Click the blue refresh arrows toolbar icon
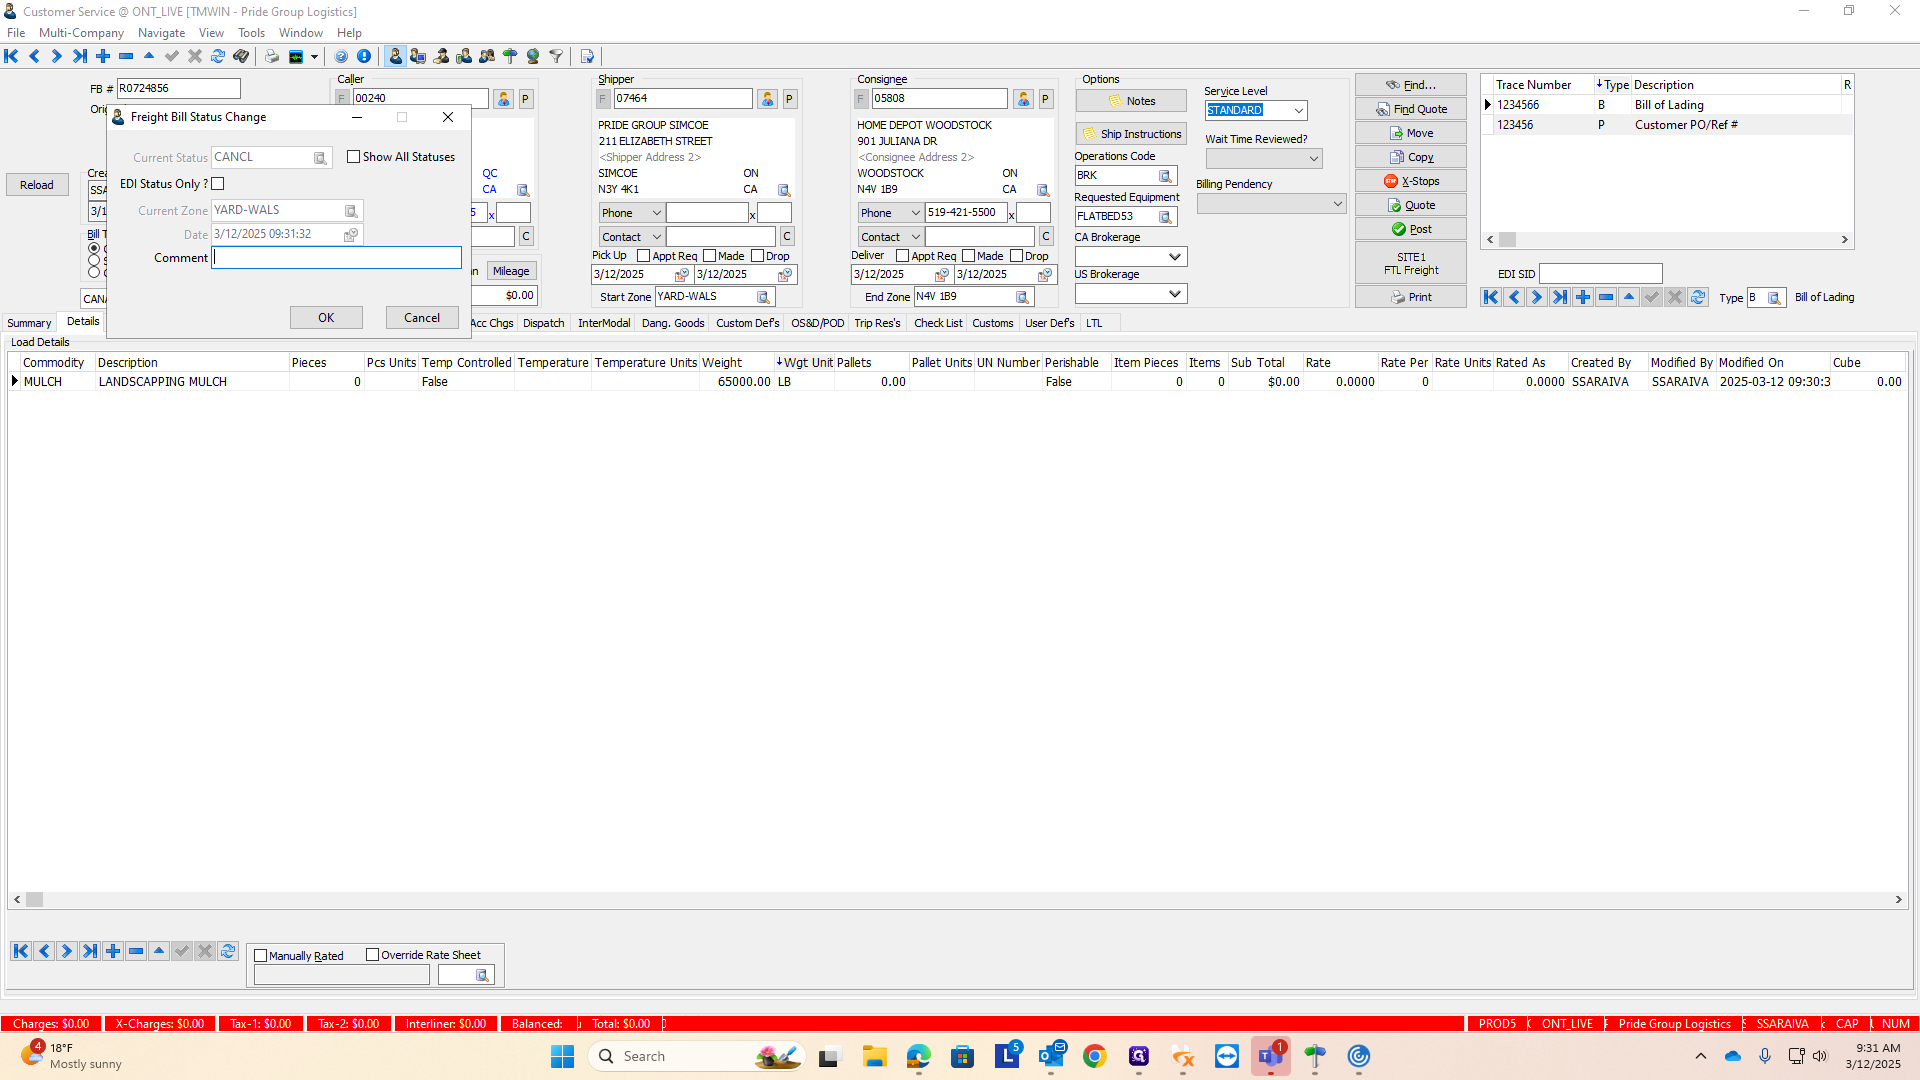This screenshot has height=1080, width=1920. click(218, 57)
